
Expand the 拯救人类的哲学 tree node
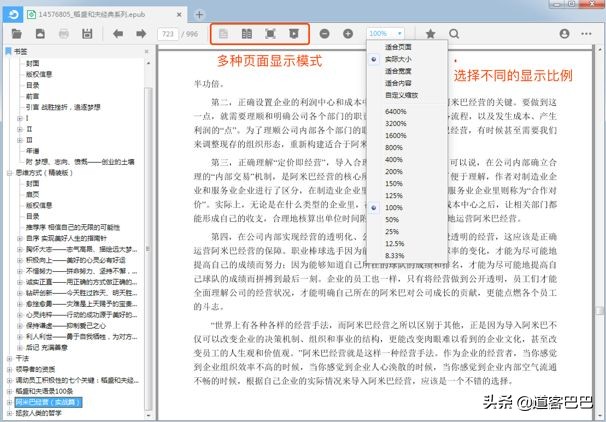point(9,413)
